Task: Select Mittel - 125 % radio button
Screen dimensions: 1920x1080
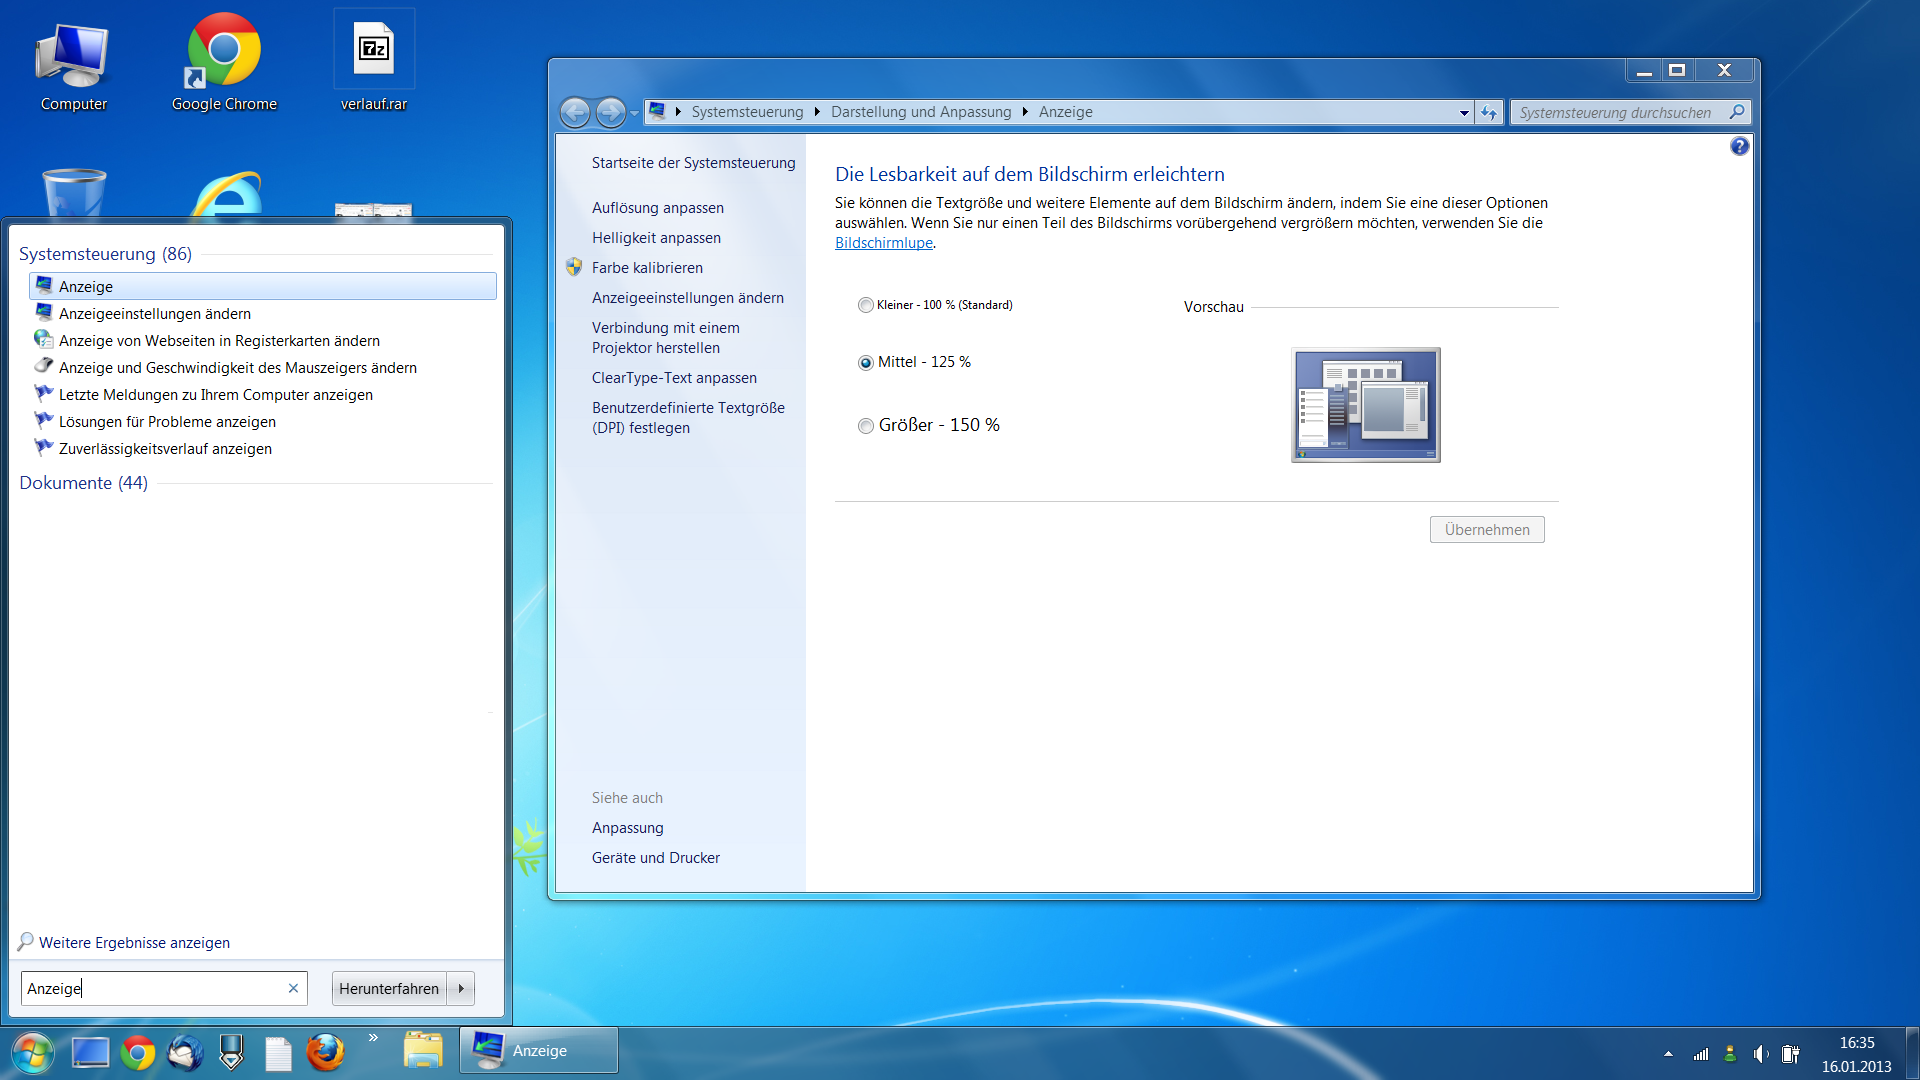Action: 866,362
